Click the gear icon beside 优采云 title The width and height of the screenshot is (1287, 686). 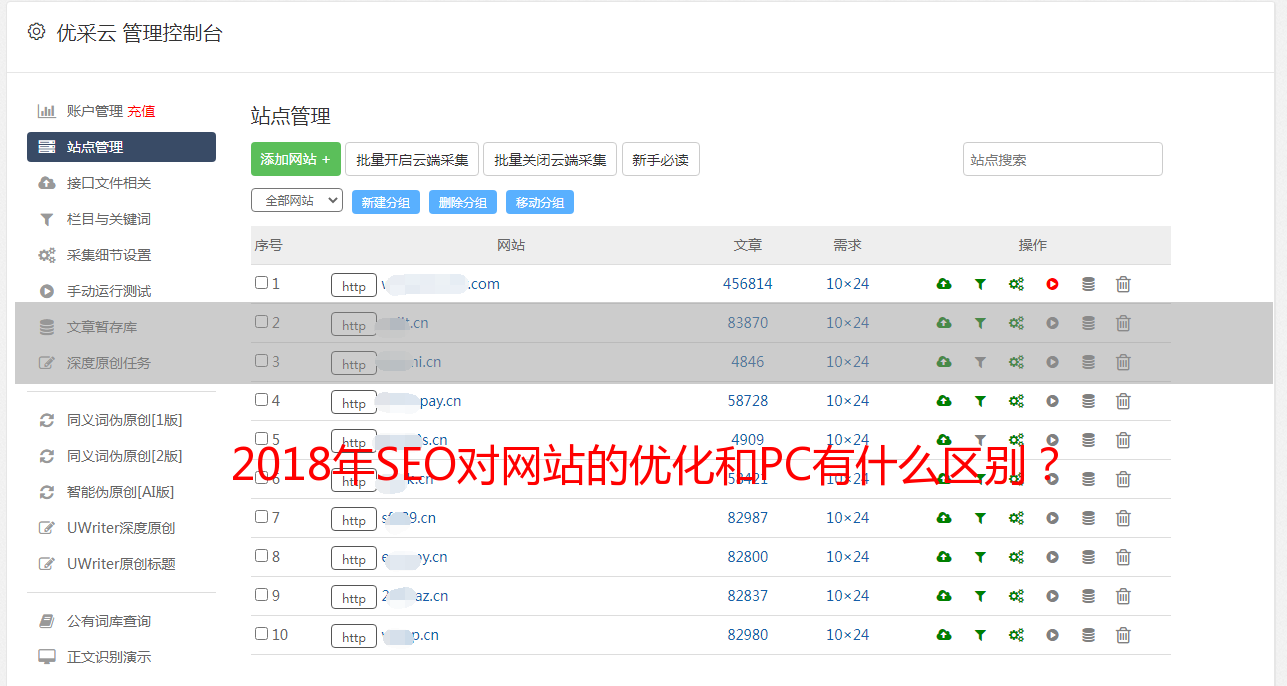(x=36, y=32)
